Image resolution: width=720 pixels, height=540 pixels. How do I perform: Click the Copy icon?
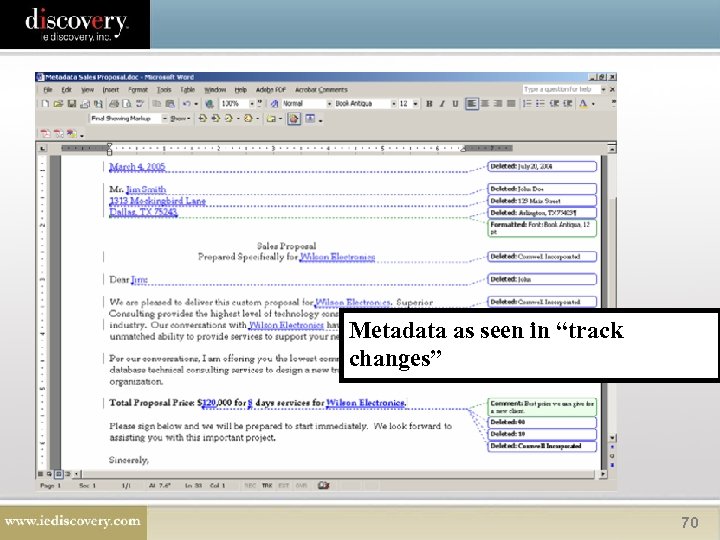tap(157, 104)
